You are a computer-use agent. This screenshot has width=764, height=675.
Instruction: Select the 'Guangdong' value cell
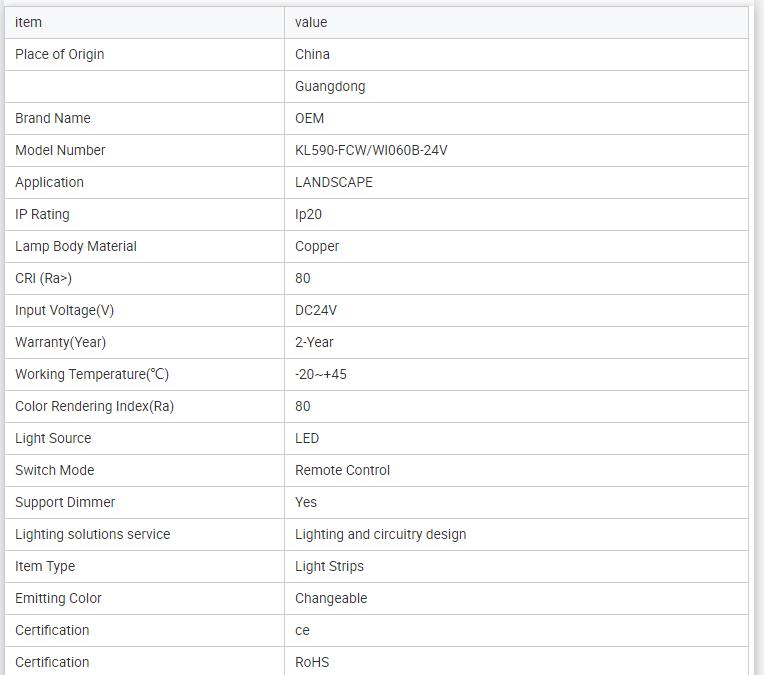tap(330, 86)
